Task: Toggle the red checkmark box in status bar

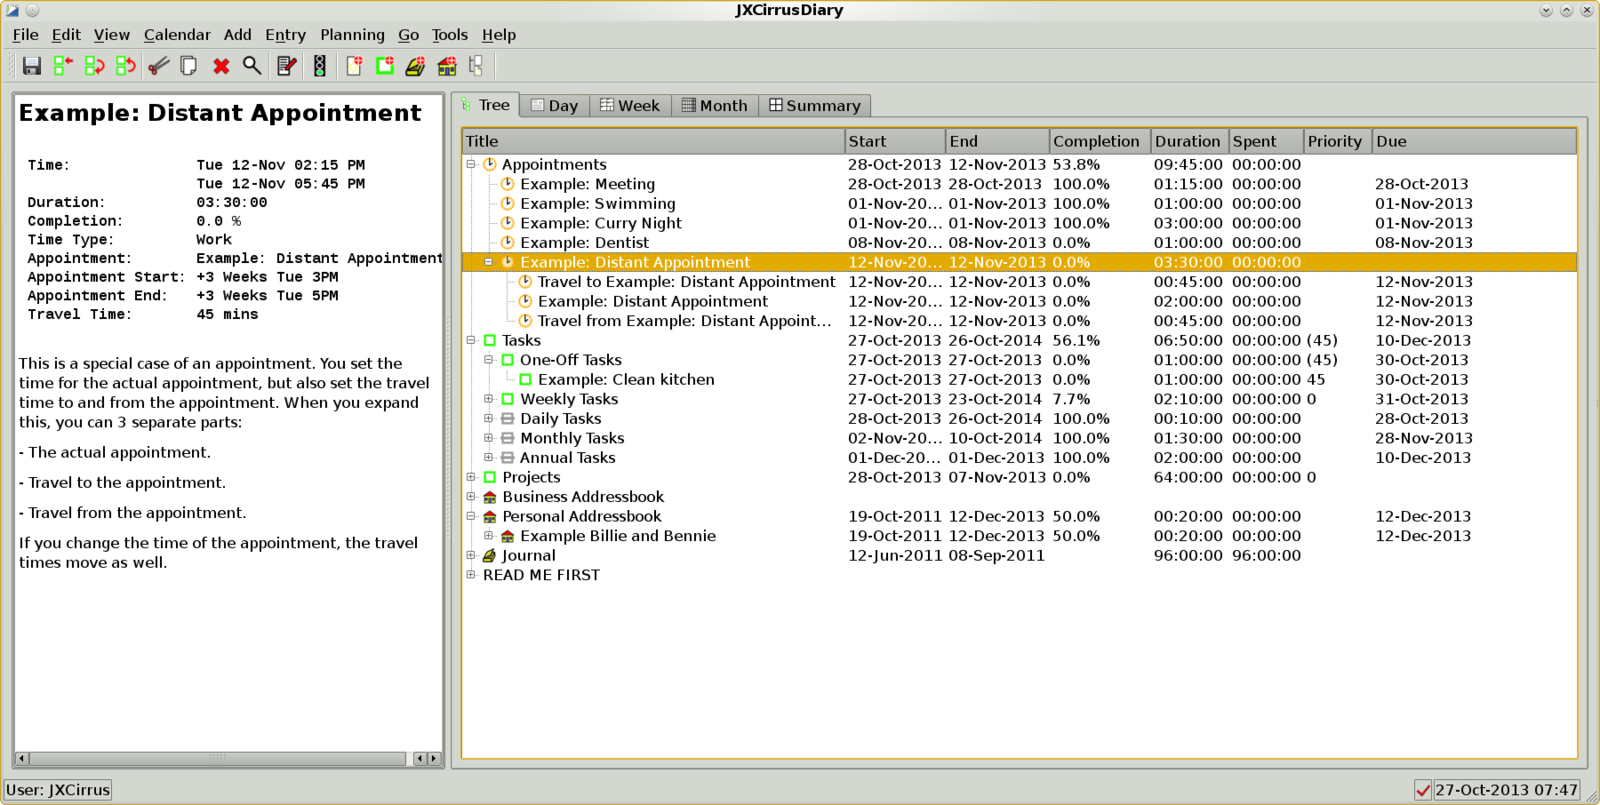Action: click(1422, 790)
